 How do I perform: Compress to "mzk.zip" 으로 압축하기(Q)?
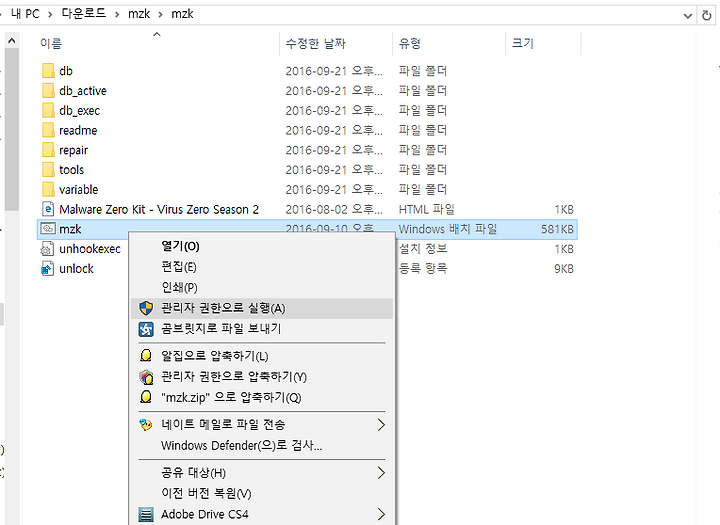pyautogui.click(x=262, y=397)
